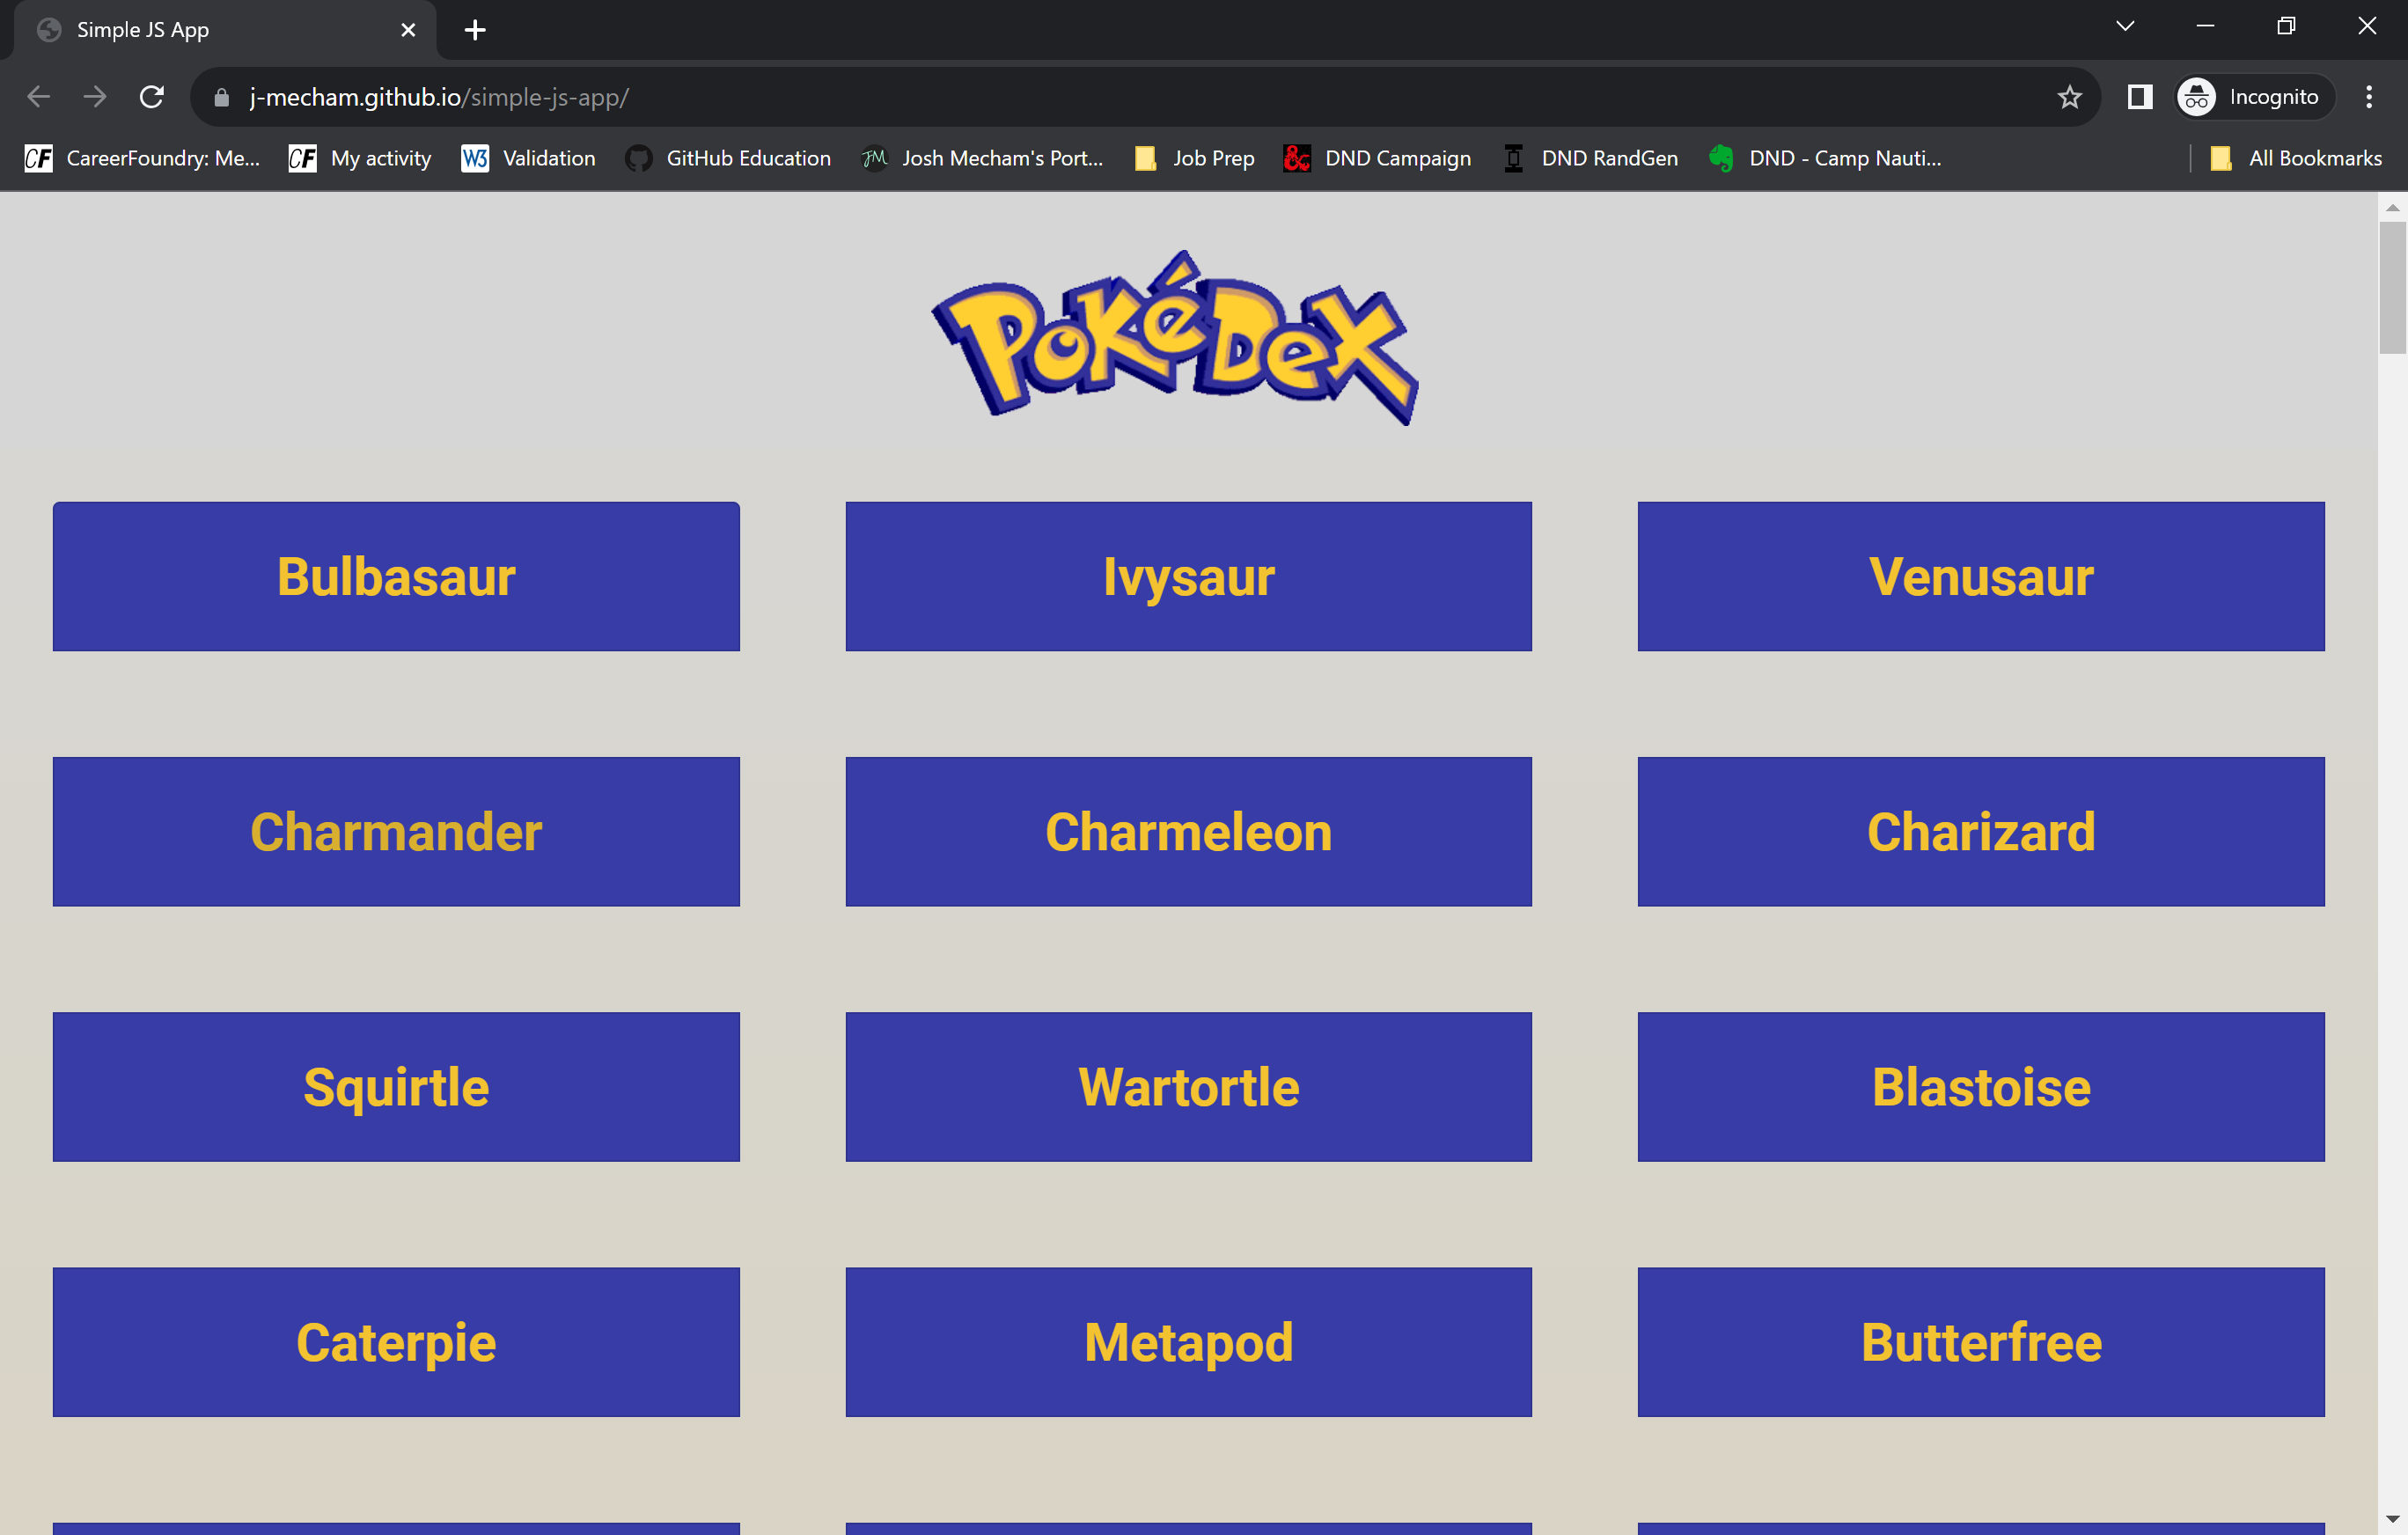Open the Charmander entry
Viewport: 2408px width, 1535px height.
point(397,832)
